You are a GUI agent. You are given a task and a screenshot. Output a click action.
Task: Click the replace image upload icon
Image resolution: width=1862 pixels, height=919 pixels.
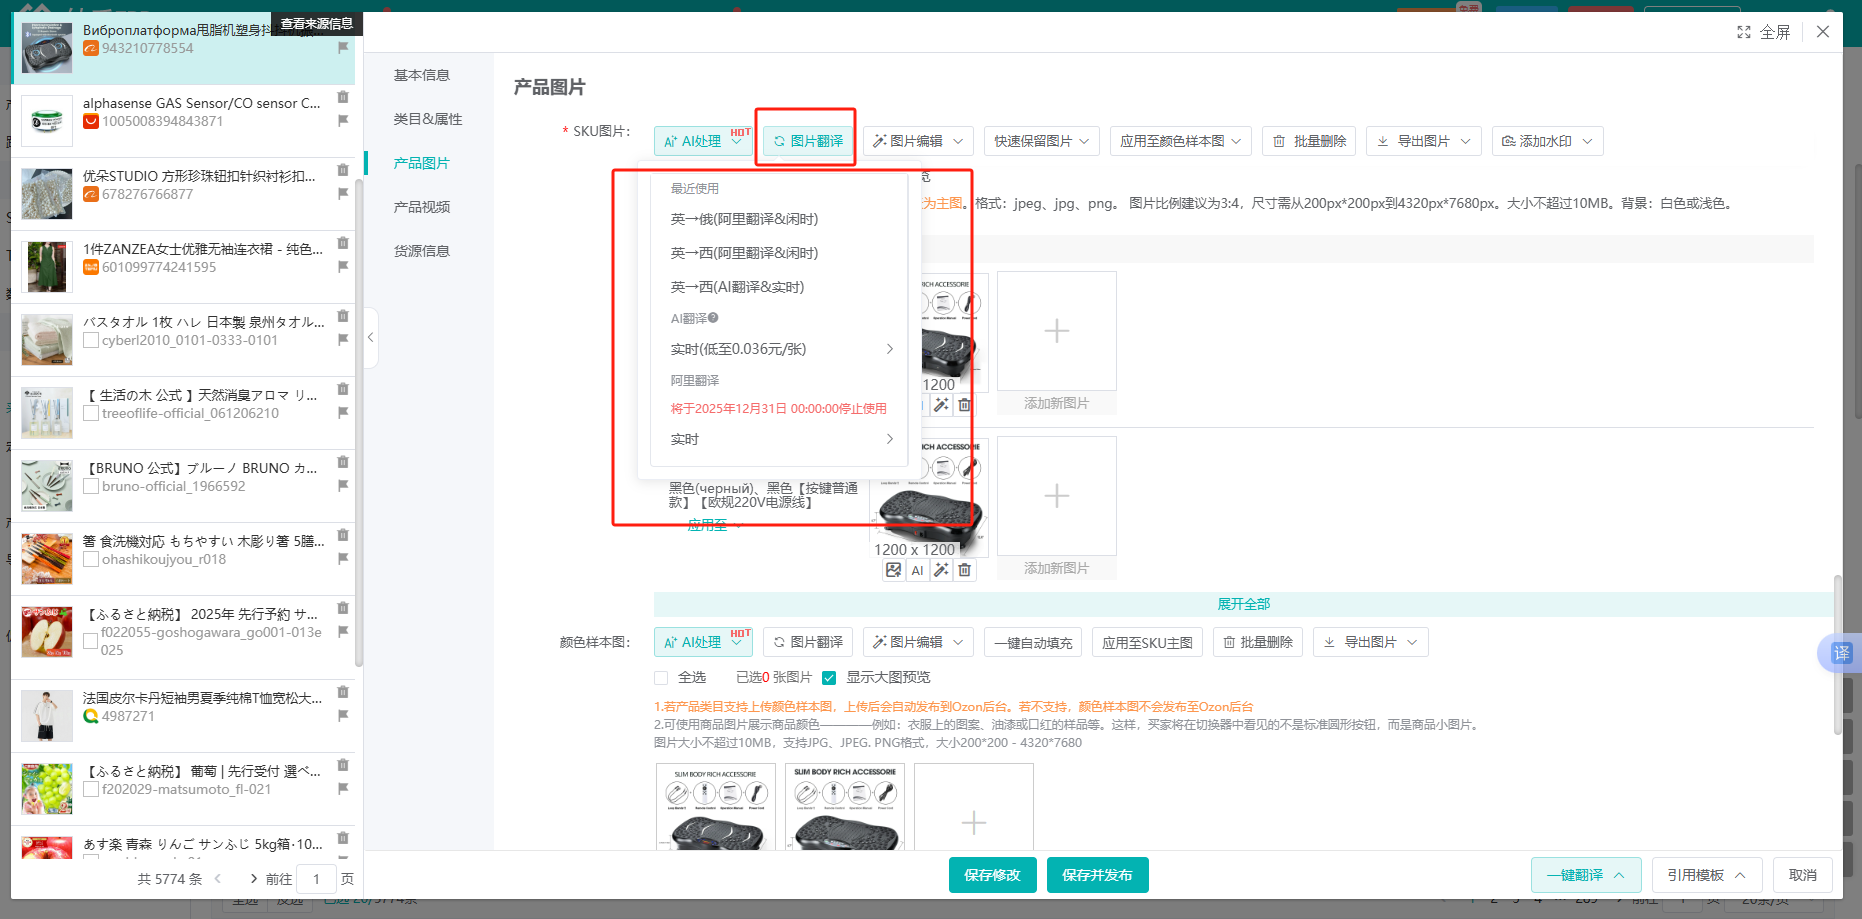pyautogui.click(x=893, y=570)
